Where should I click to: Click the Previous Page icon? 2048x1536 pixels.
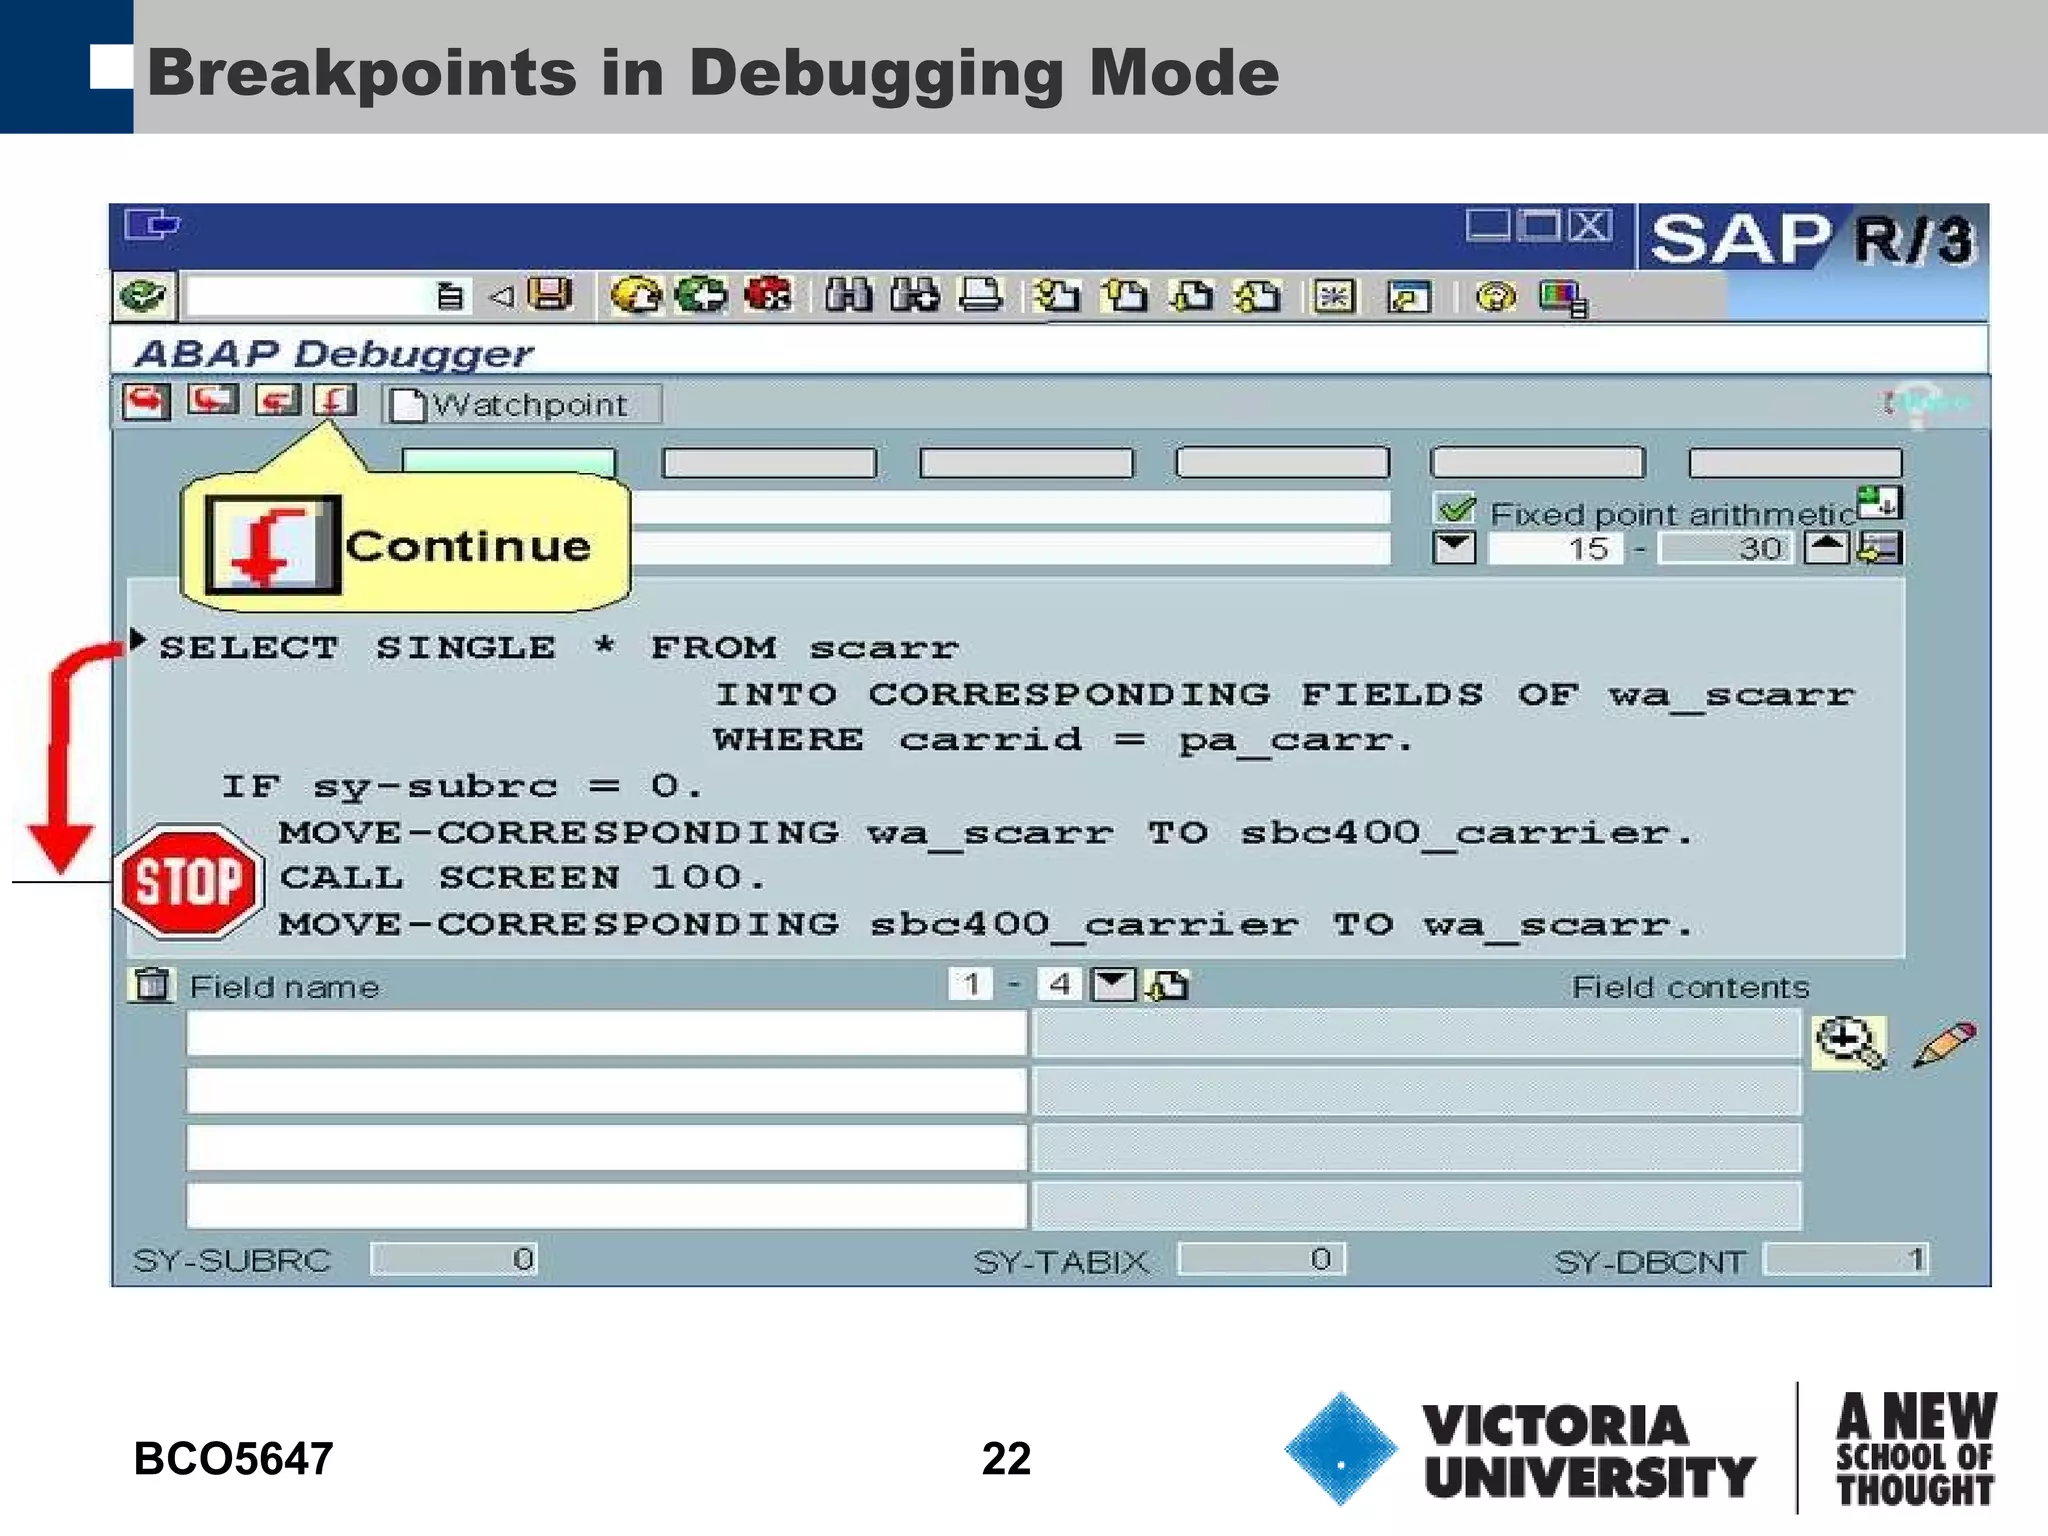click(1125, 297)
